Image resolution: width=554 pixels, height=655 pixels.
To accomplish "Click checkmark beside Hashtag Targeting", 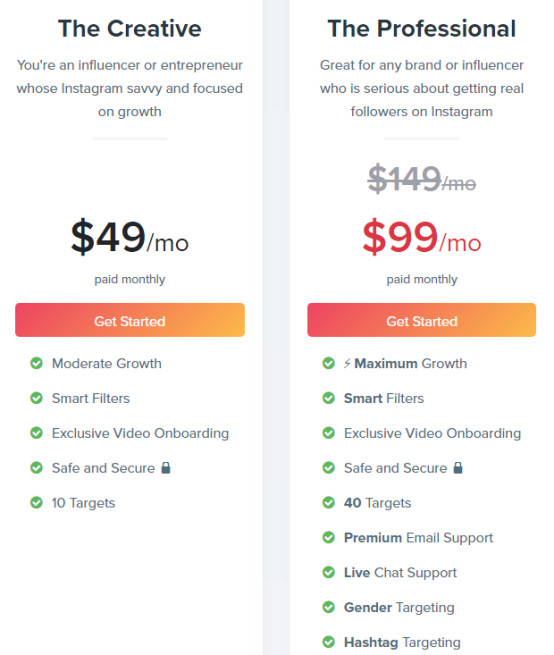I will 328,642.
